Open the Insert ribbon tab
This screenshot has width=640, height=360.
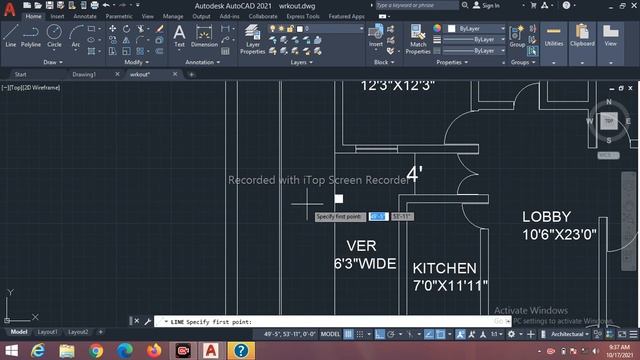[57, 16]
